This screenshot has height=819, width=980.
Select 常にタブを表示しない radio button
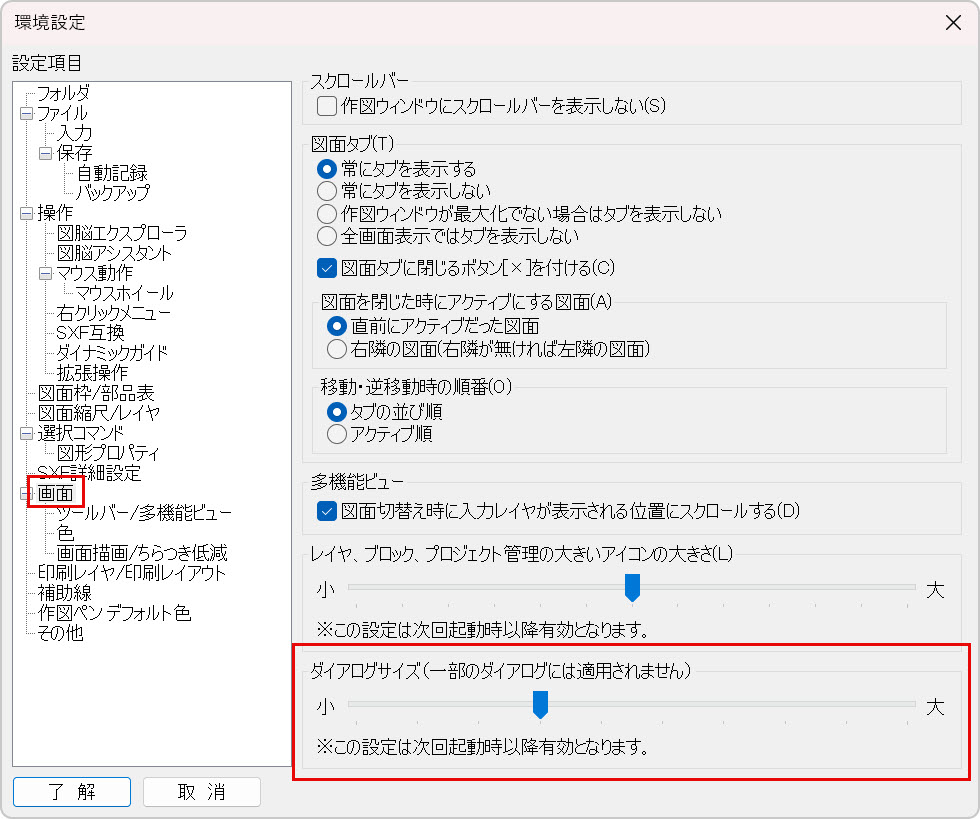click(326, 191)
